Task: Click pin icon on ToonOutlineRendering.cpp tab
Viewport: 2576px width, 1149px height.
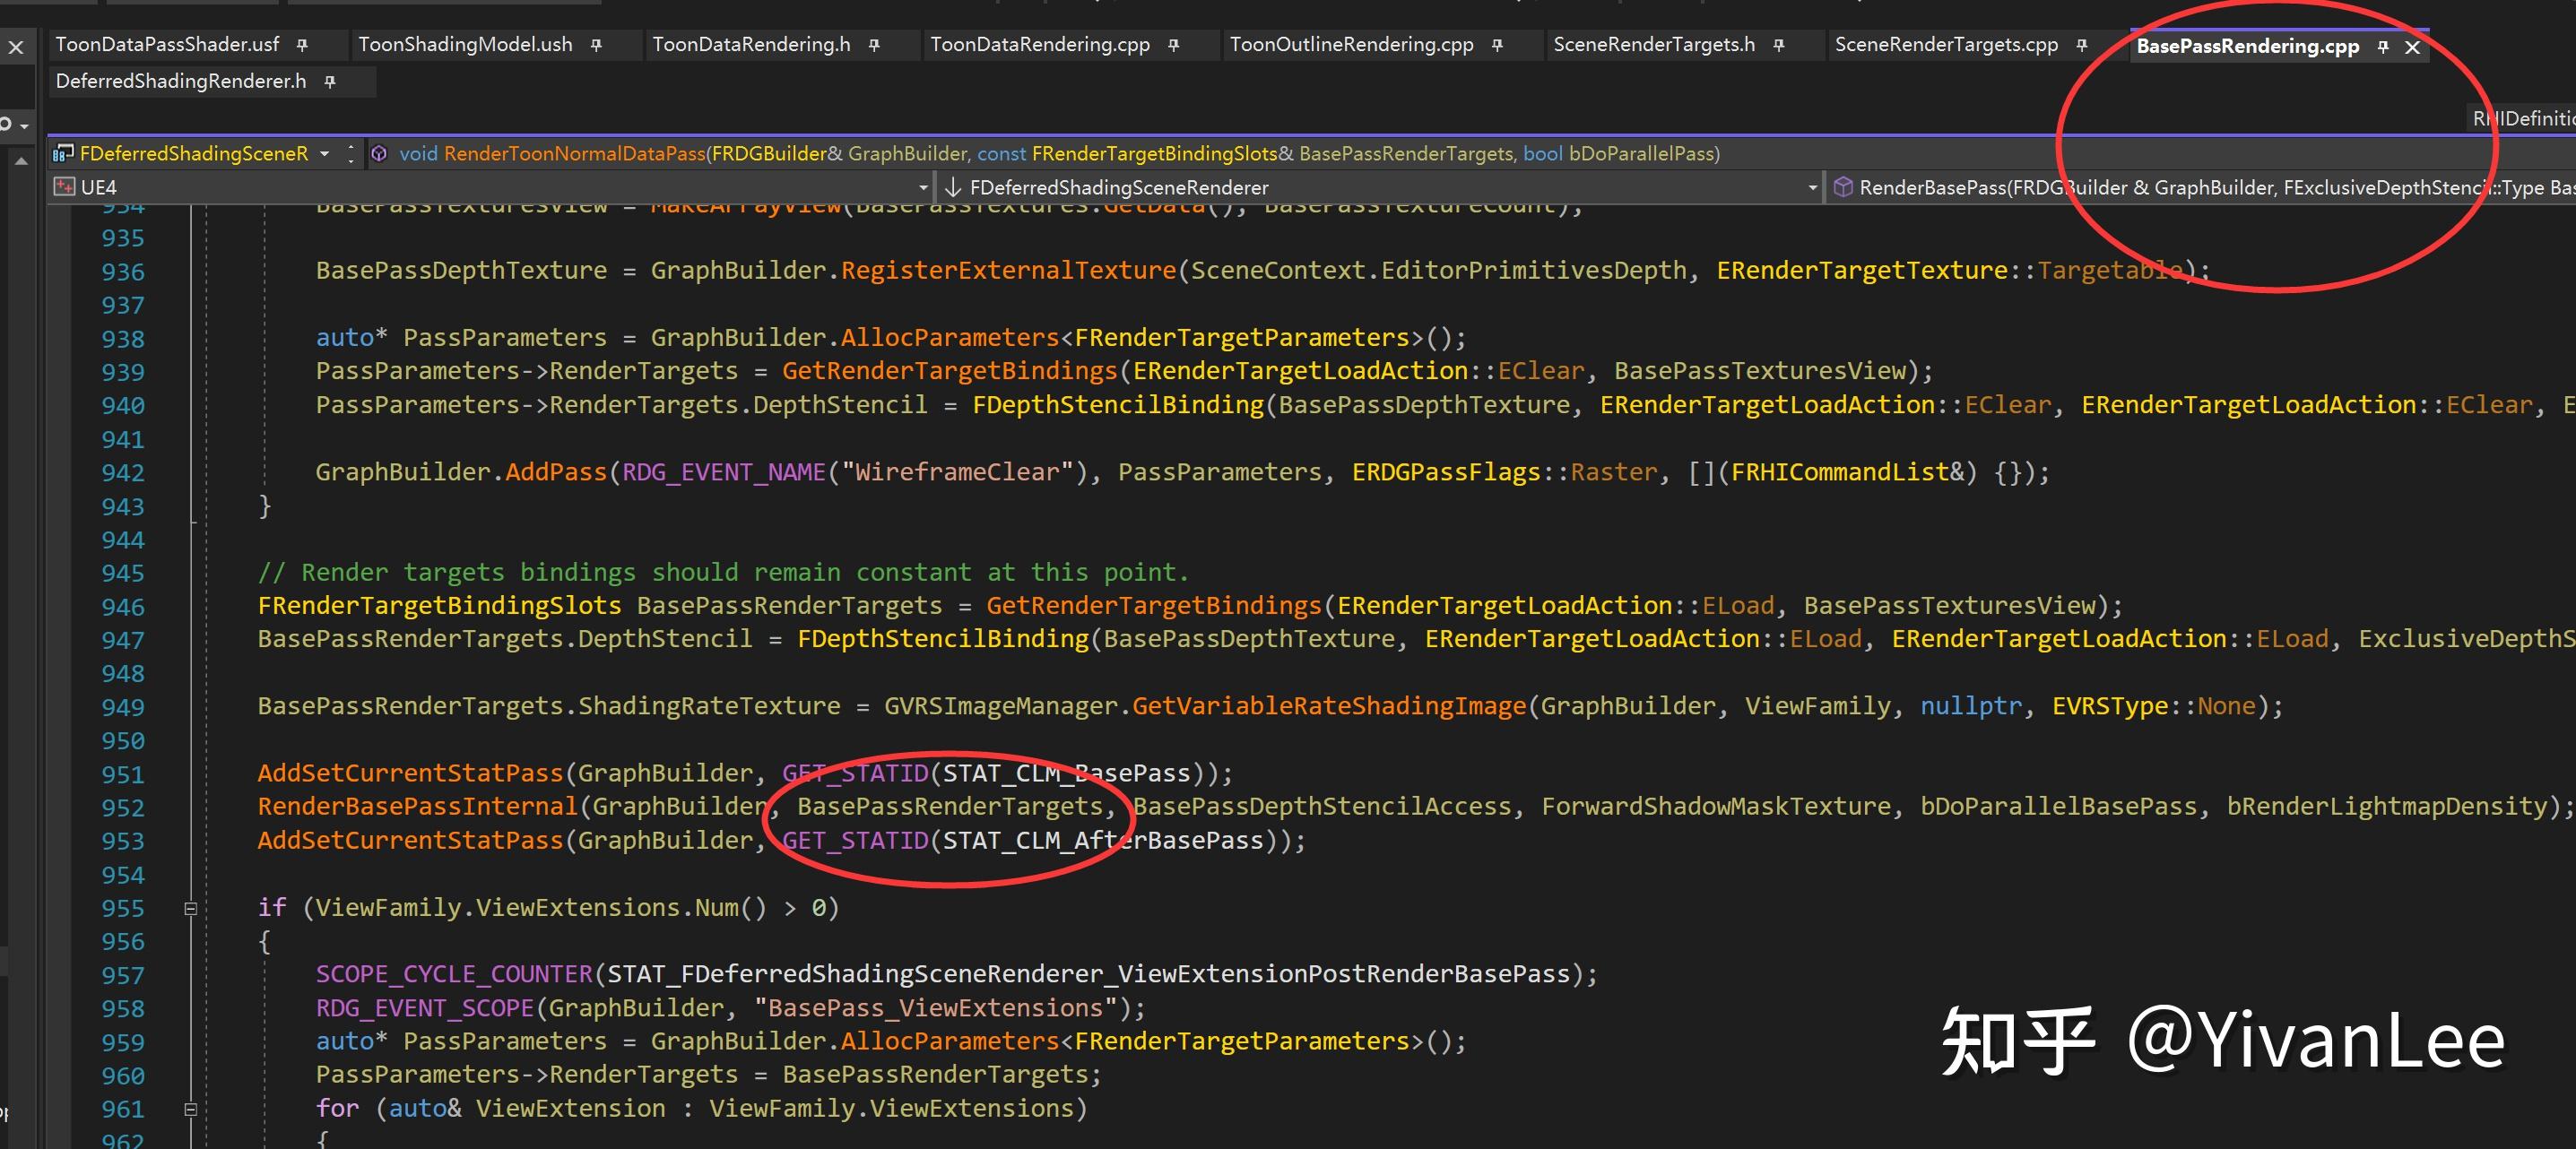Action: click(x=1497, y=45)
